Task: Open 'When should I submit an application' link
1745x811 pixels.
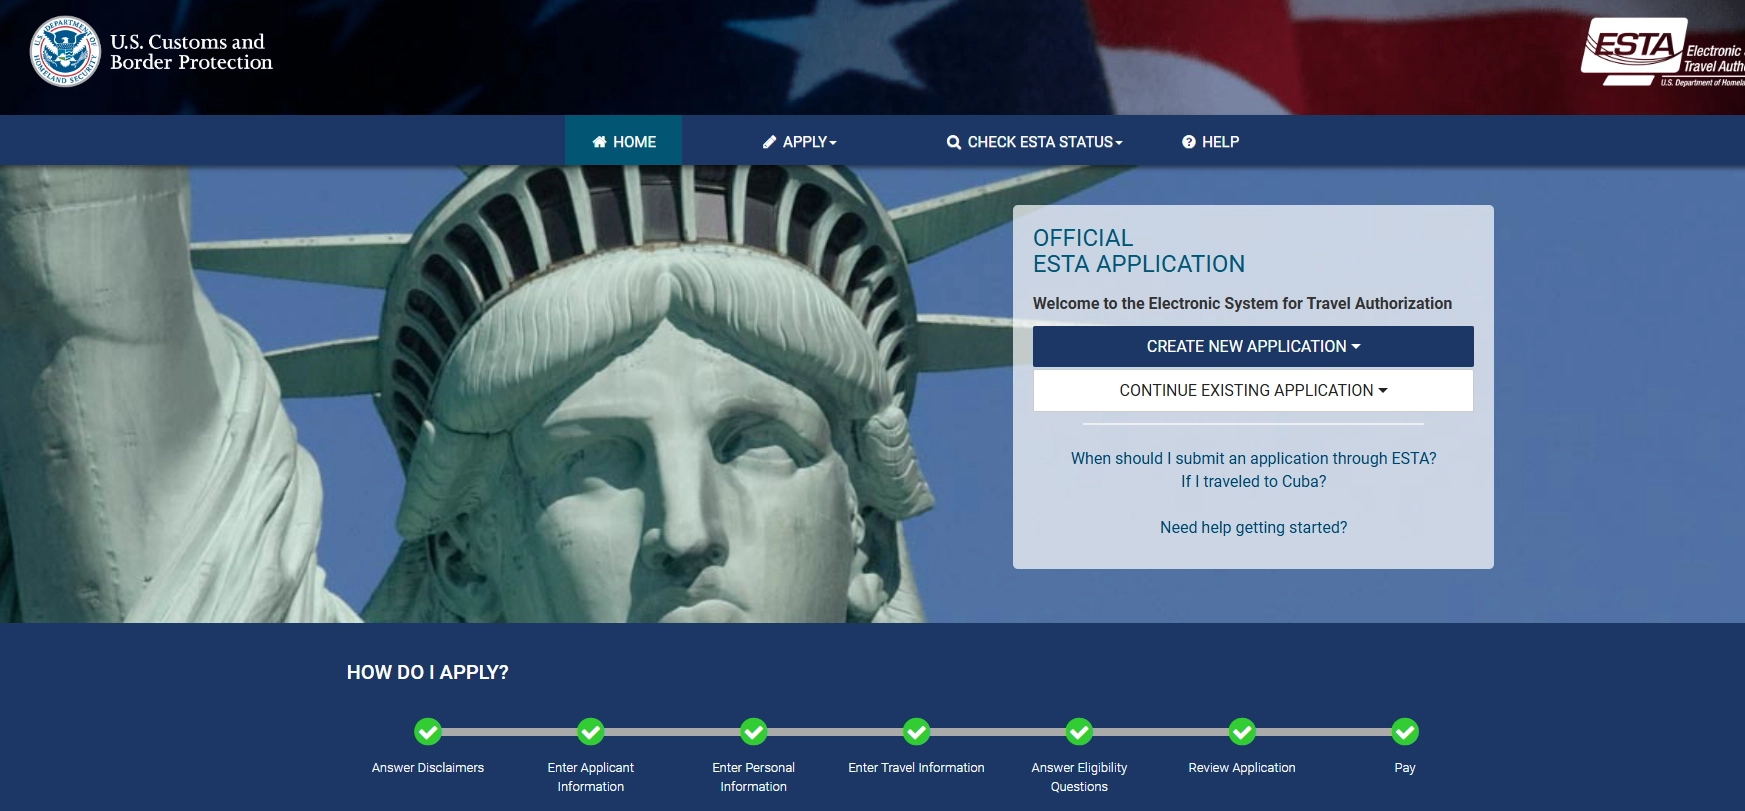Action: 1253,458
